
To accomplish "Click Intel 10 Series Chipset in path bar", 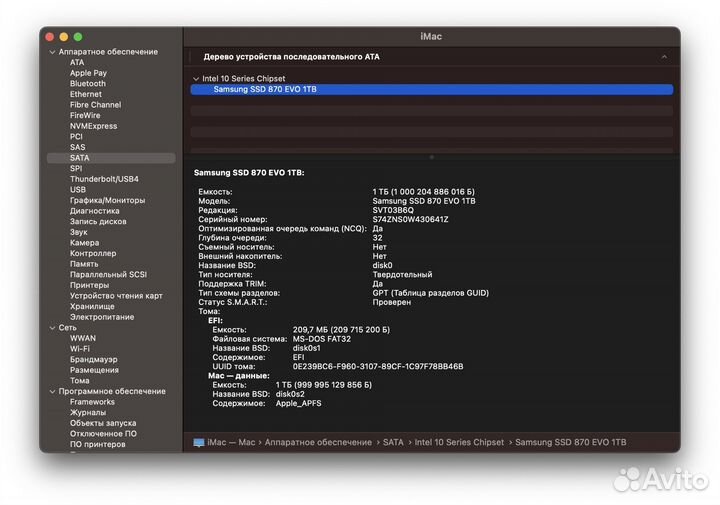I will coord(459,443).
